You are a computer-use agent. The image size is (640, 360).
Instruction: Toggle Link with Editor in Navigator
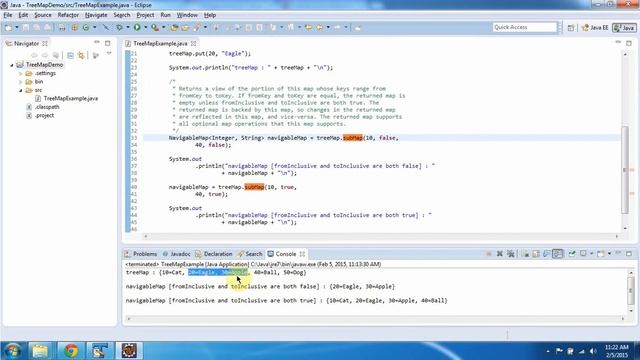coord(81,55)
